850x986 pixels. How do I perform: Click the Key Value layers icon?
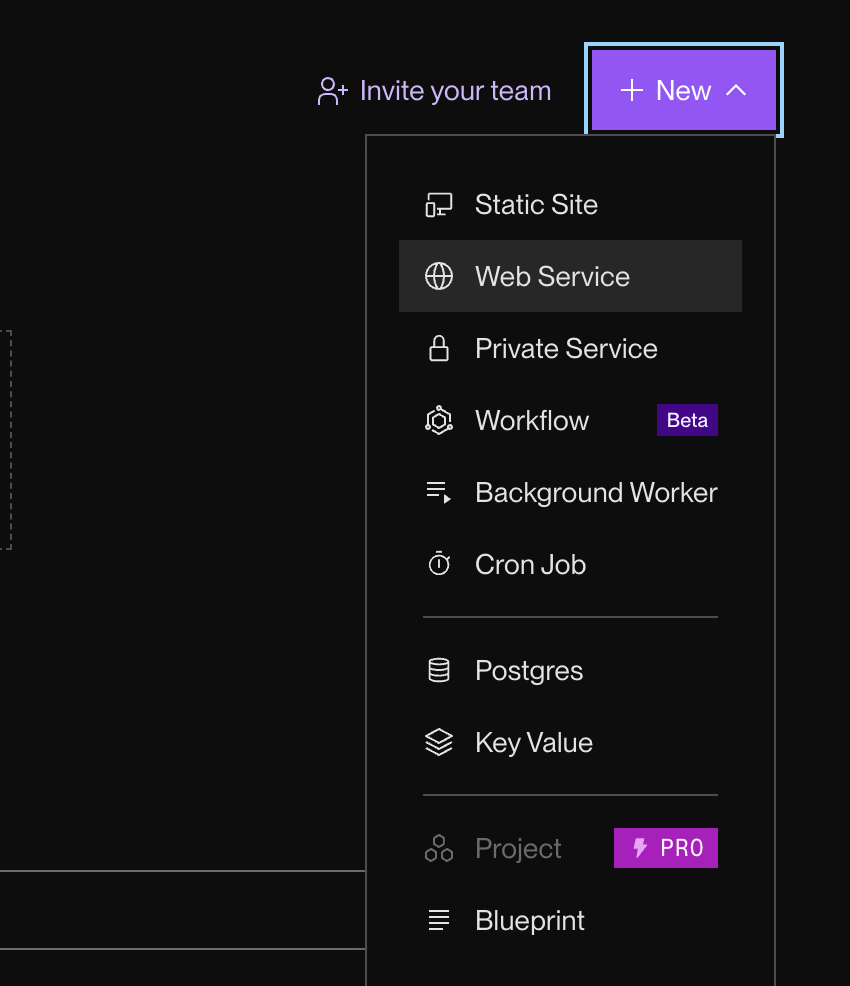[439, 742]
